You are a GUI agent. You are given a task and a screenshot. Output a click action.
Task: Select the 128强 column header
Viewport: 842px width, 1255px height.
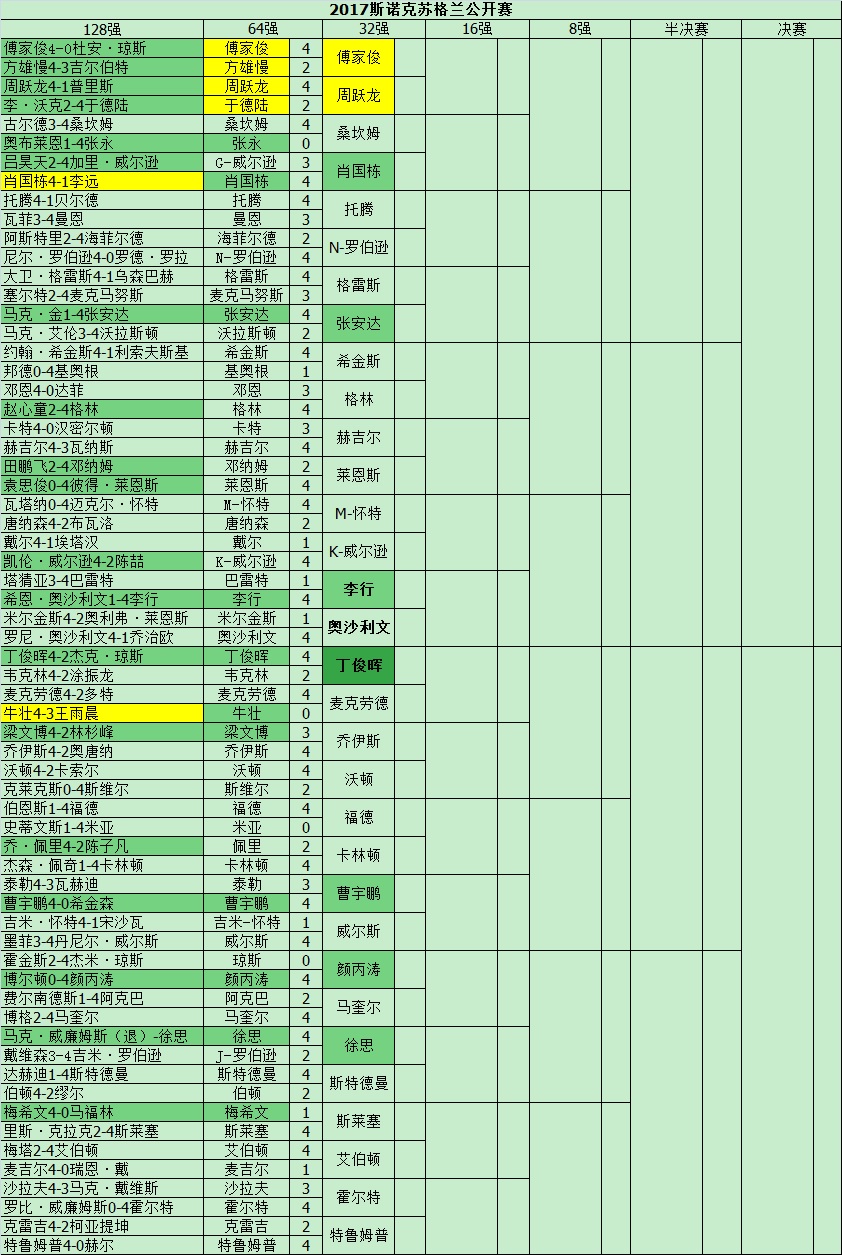101,29
